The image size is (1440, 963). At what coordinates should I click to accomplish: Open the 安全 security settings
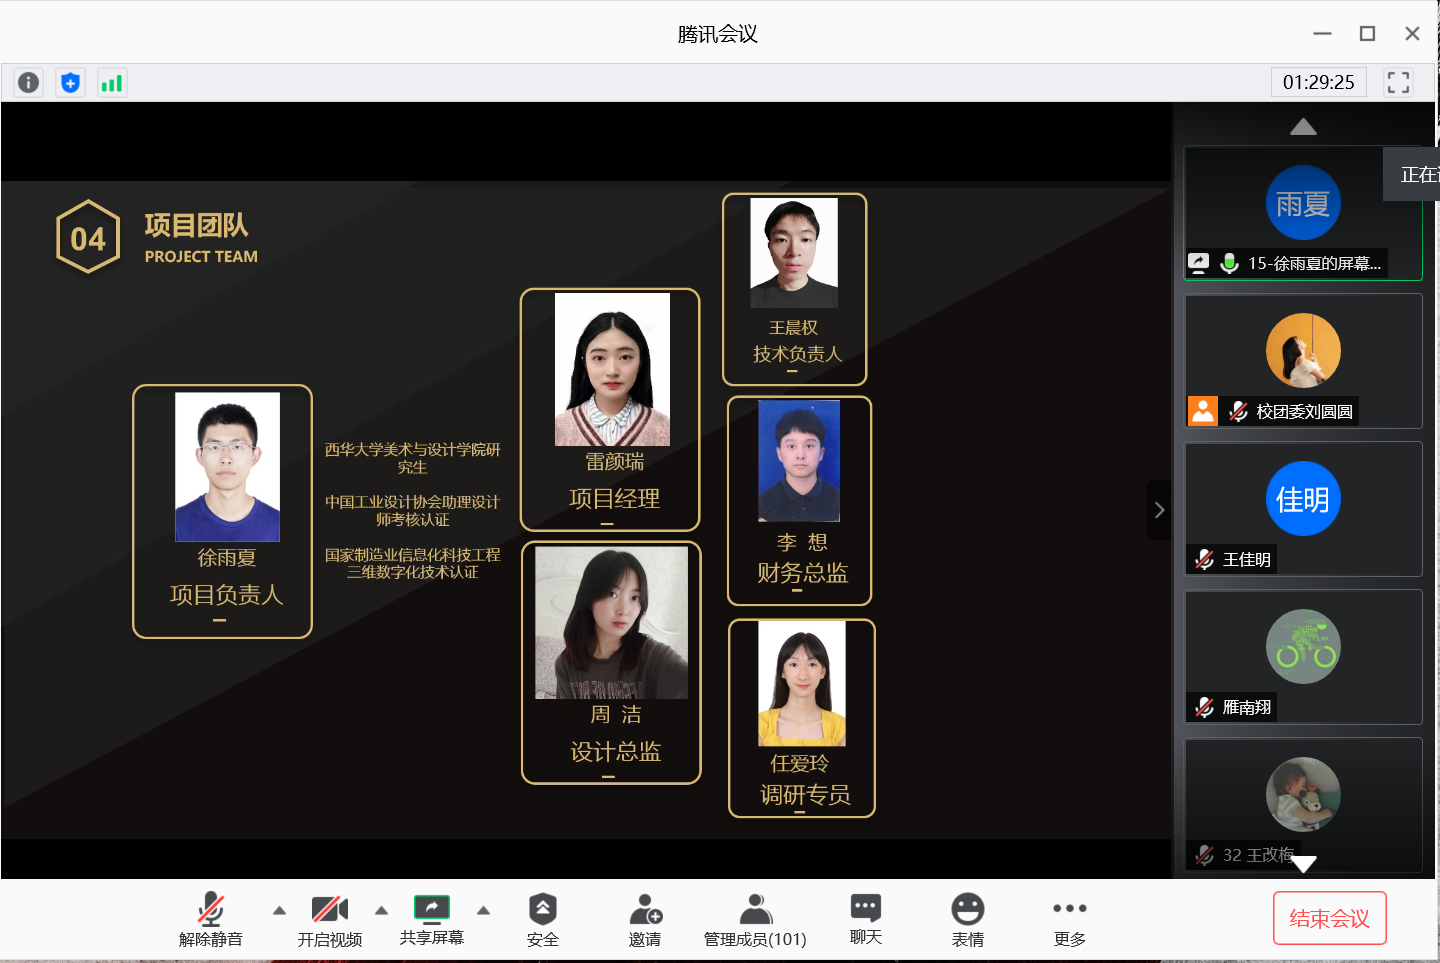tap(542, 920)
